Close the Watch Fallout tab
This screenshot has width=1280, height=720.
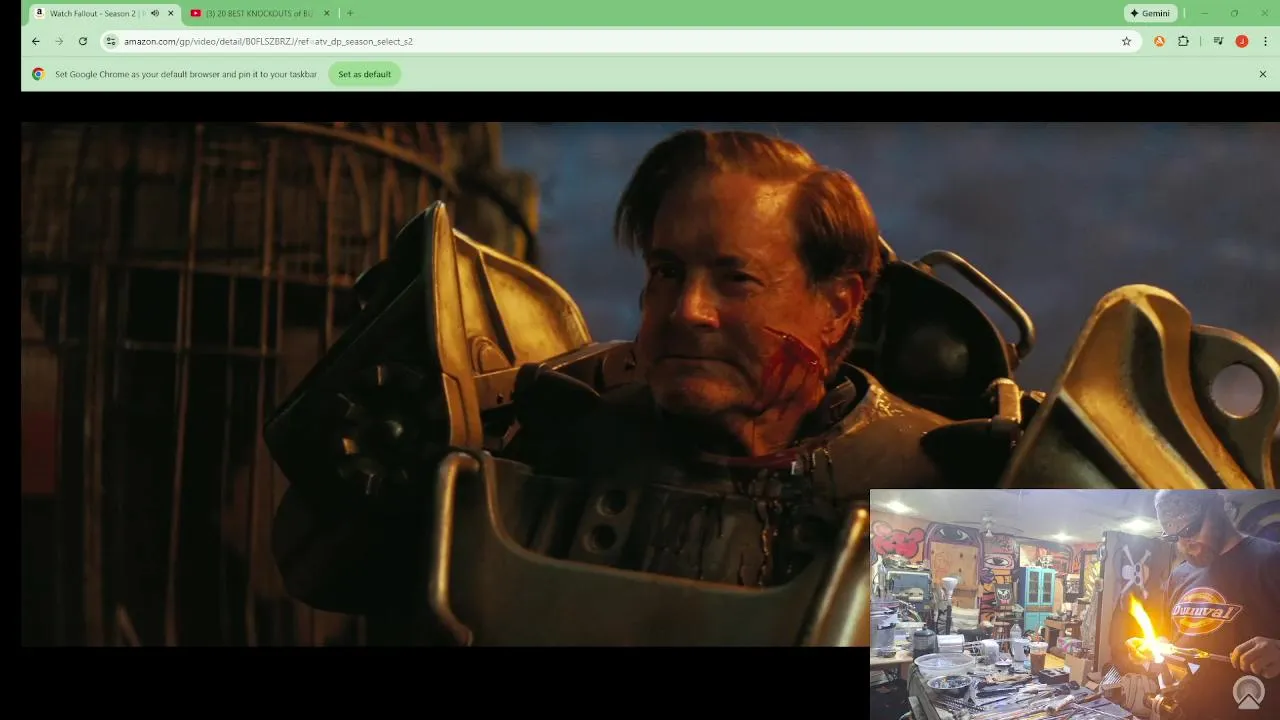click(171, 13)
